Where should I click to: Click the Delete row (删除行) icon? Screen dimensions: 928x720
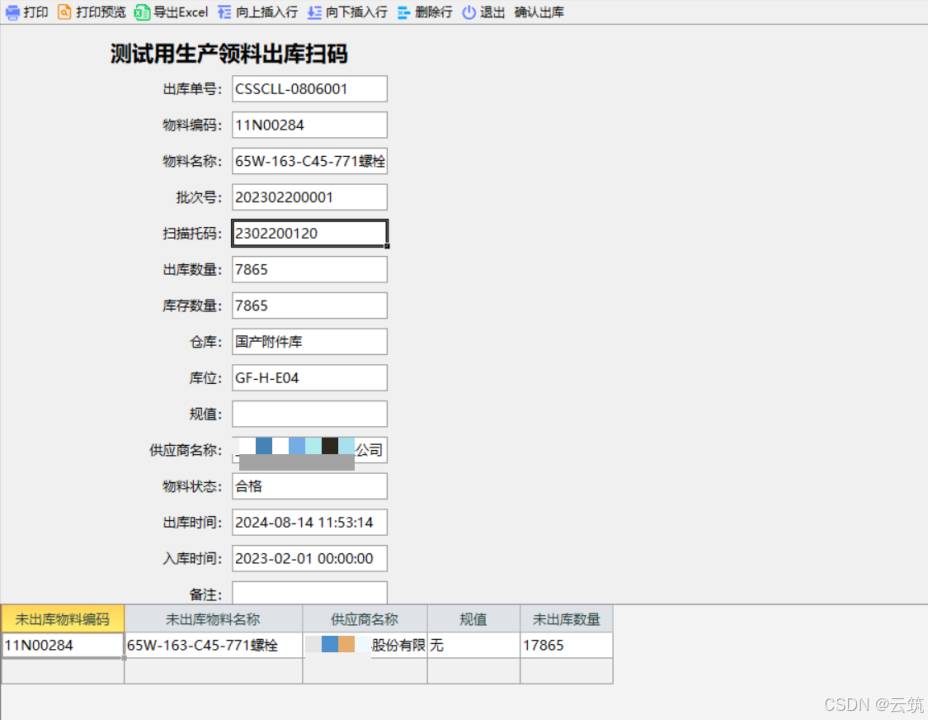(404, 13)
